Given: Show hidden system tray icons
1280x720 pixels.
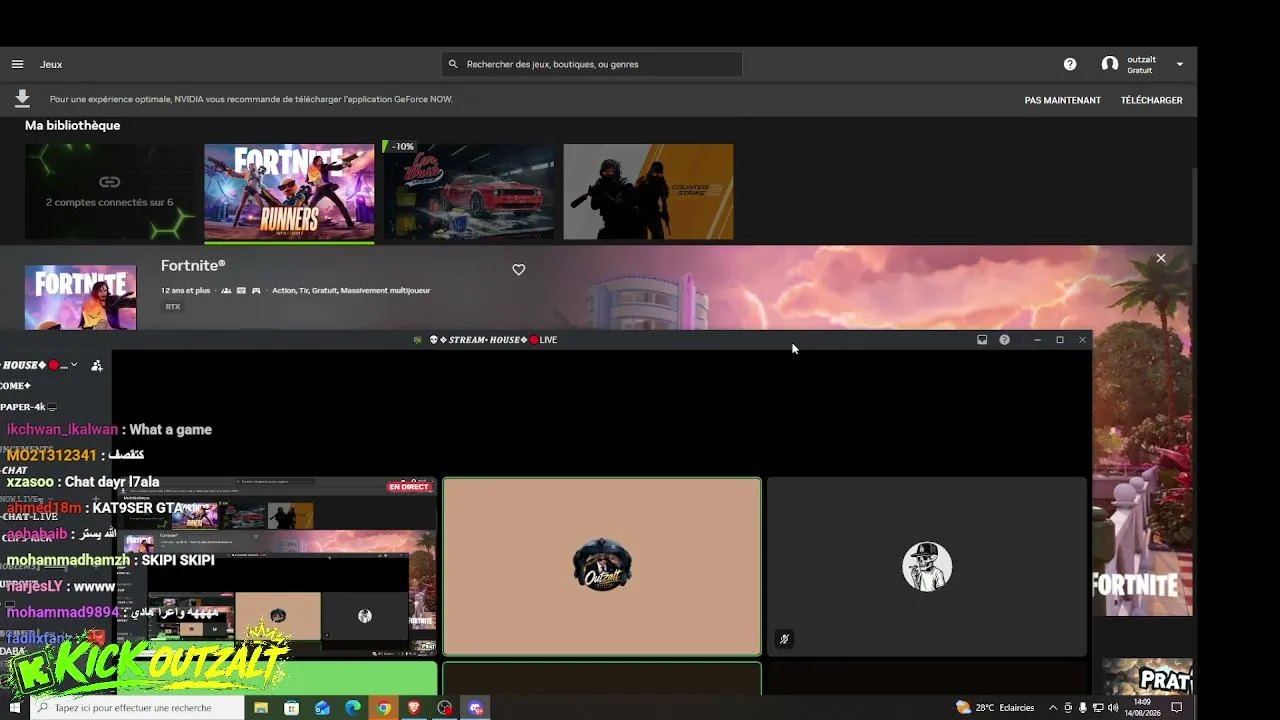Looking at the screenshot, I should [1052, 708].
